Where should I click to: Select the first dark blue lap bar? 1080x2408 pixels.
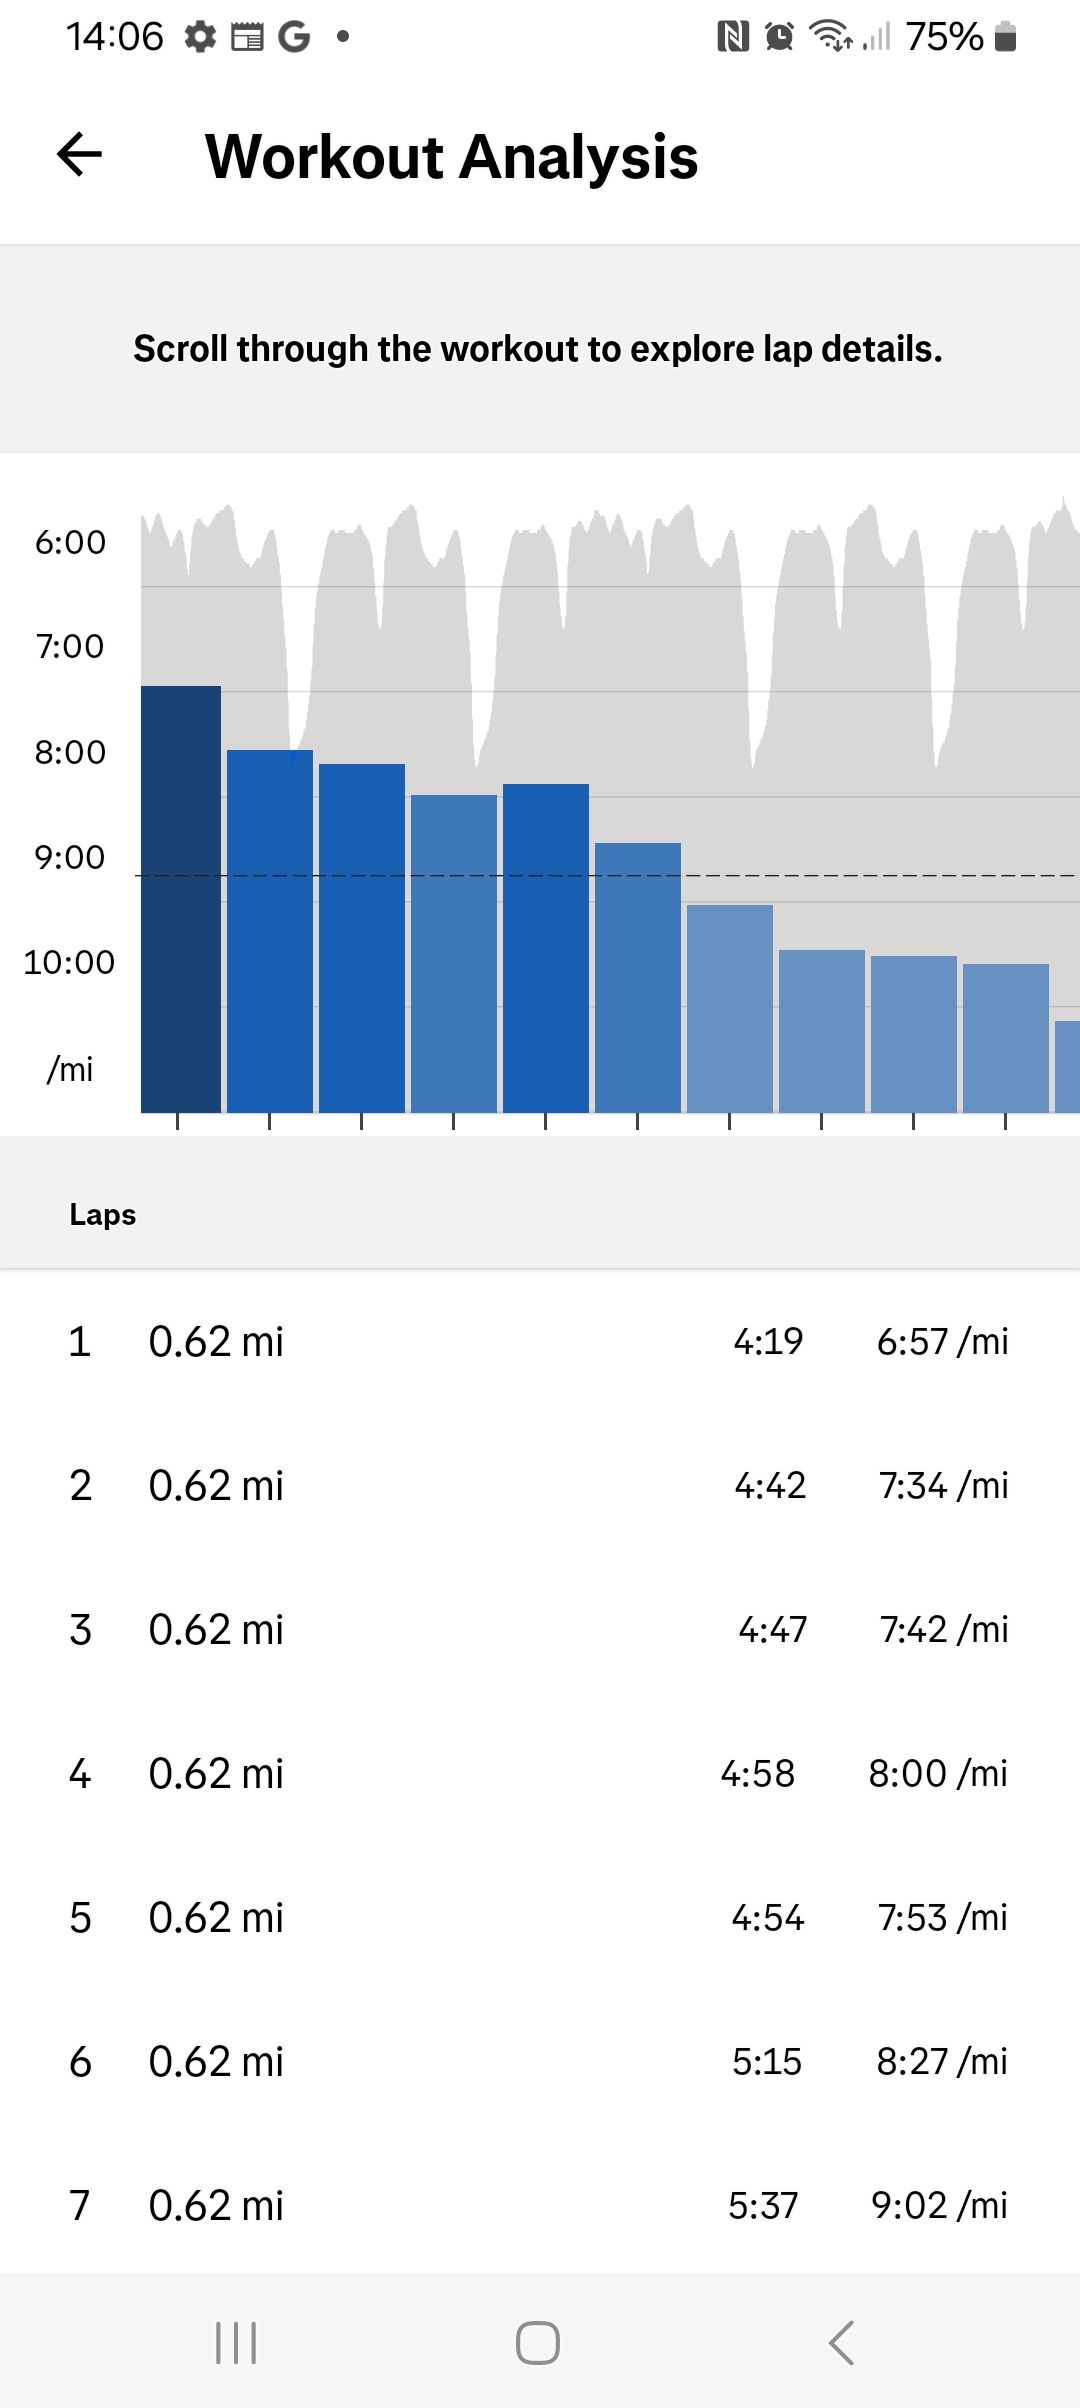point(180,898)
